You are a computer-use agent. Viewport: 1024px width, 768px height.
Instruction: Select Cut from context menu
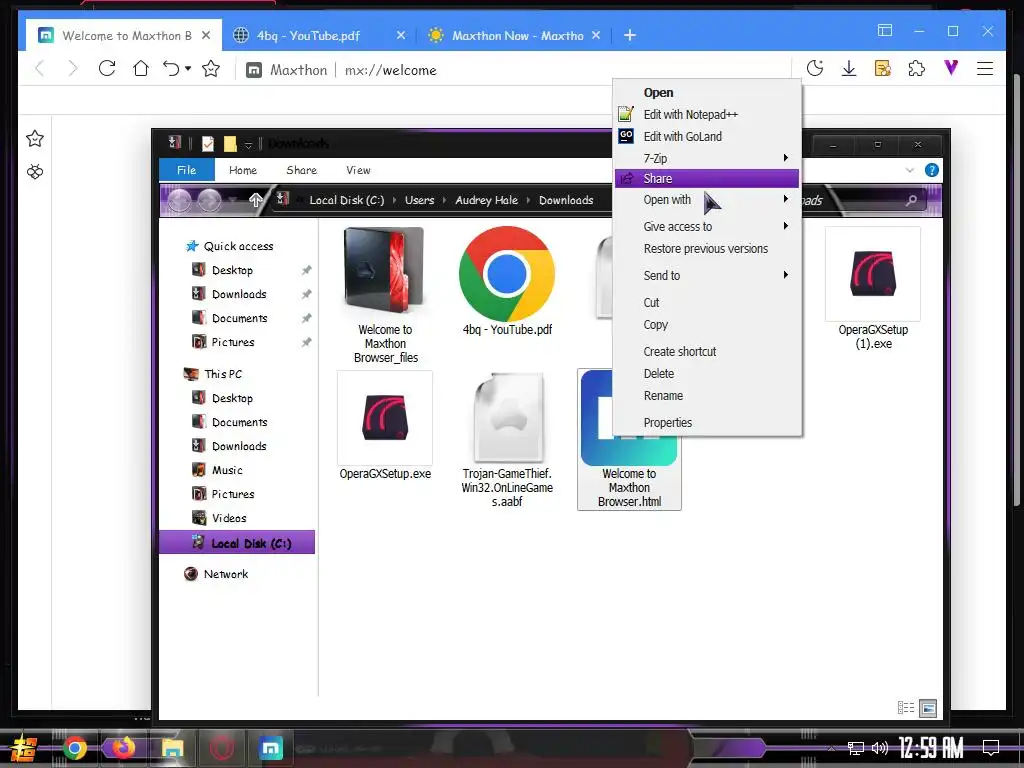point(707,302)
